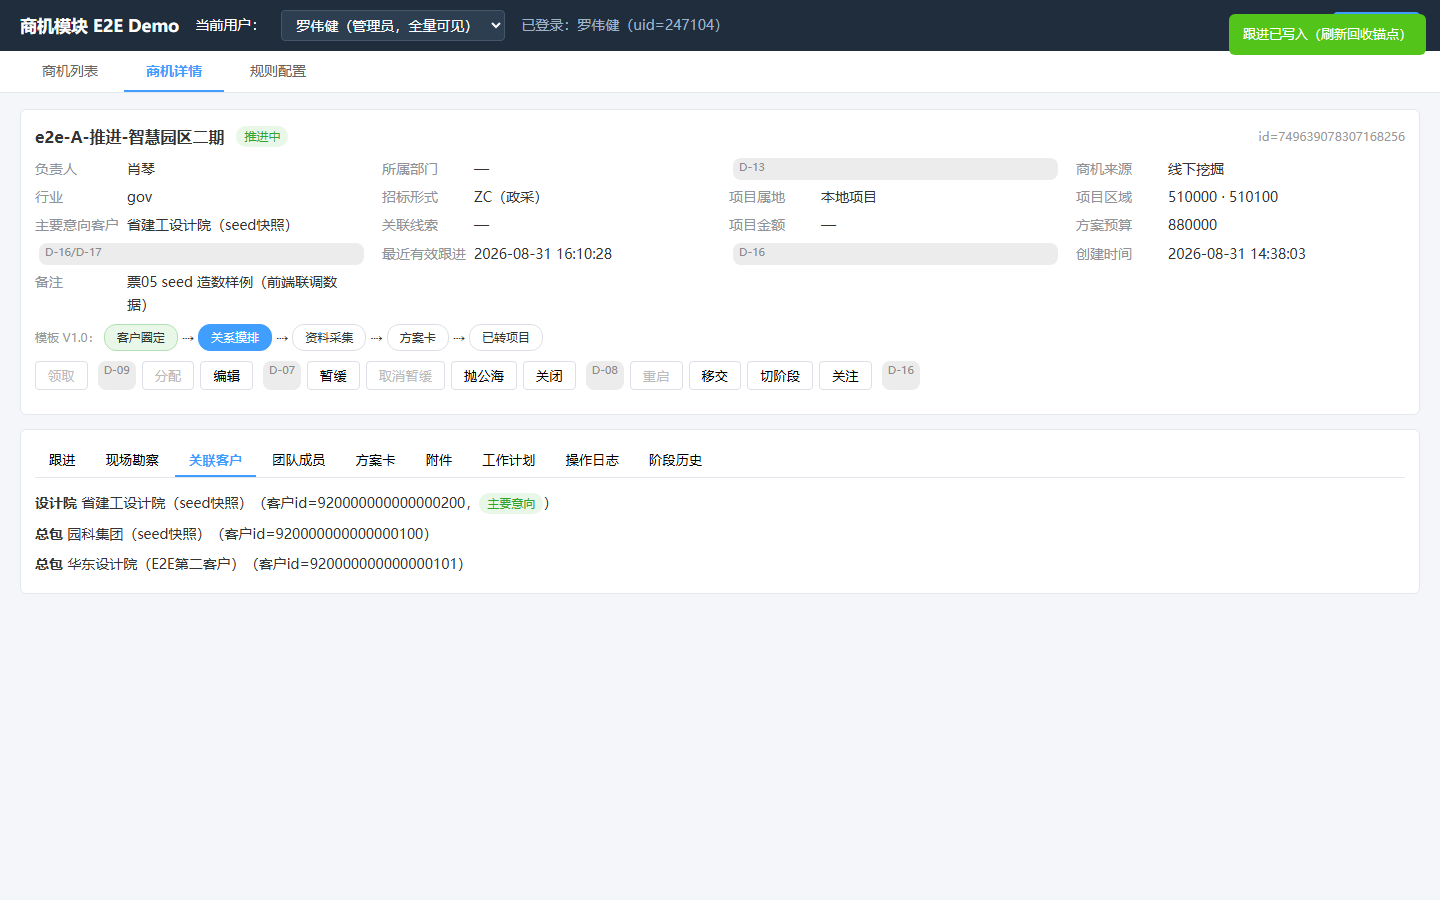The image size is (1440, 900).
Task: Click the 移交 button
Action: [x=715, y=376]
